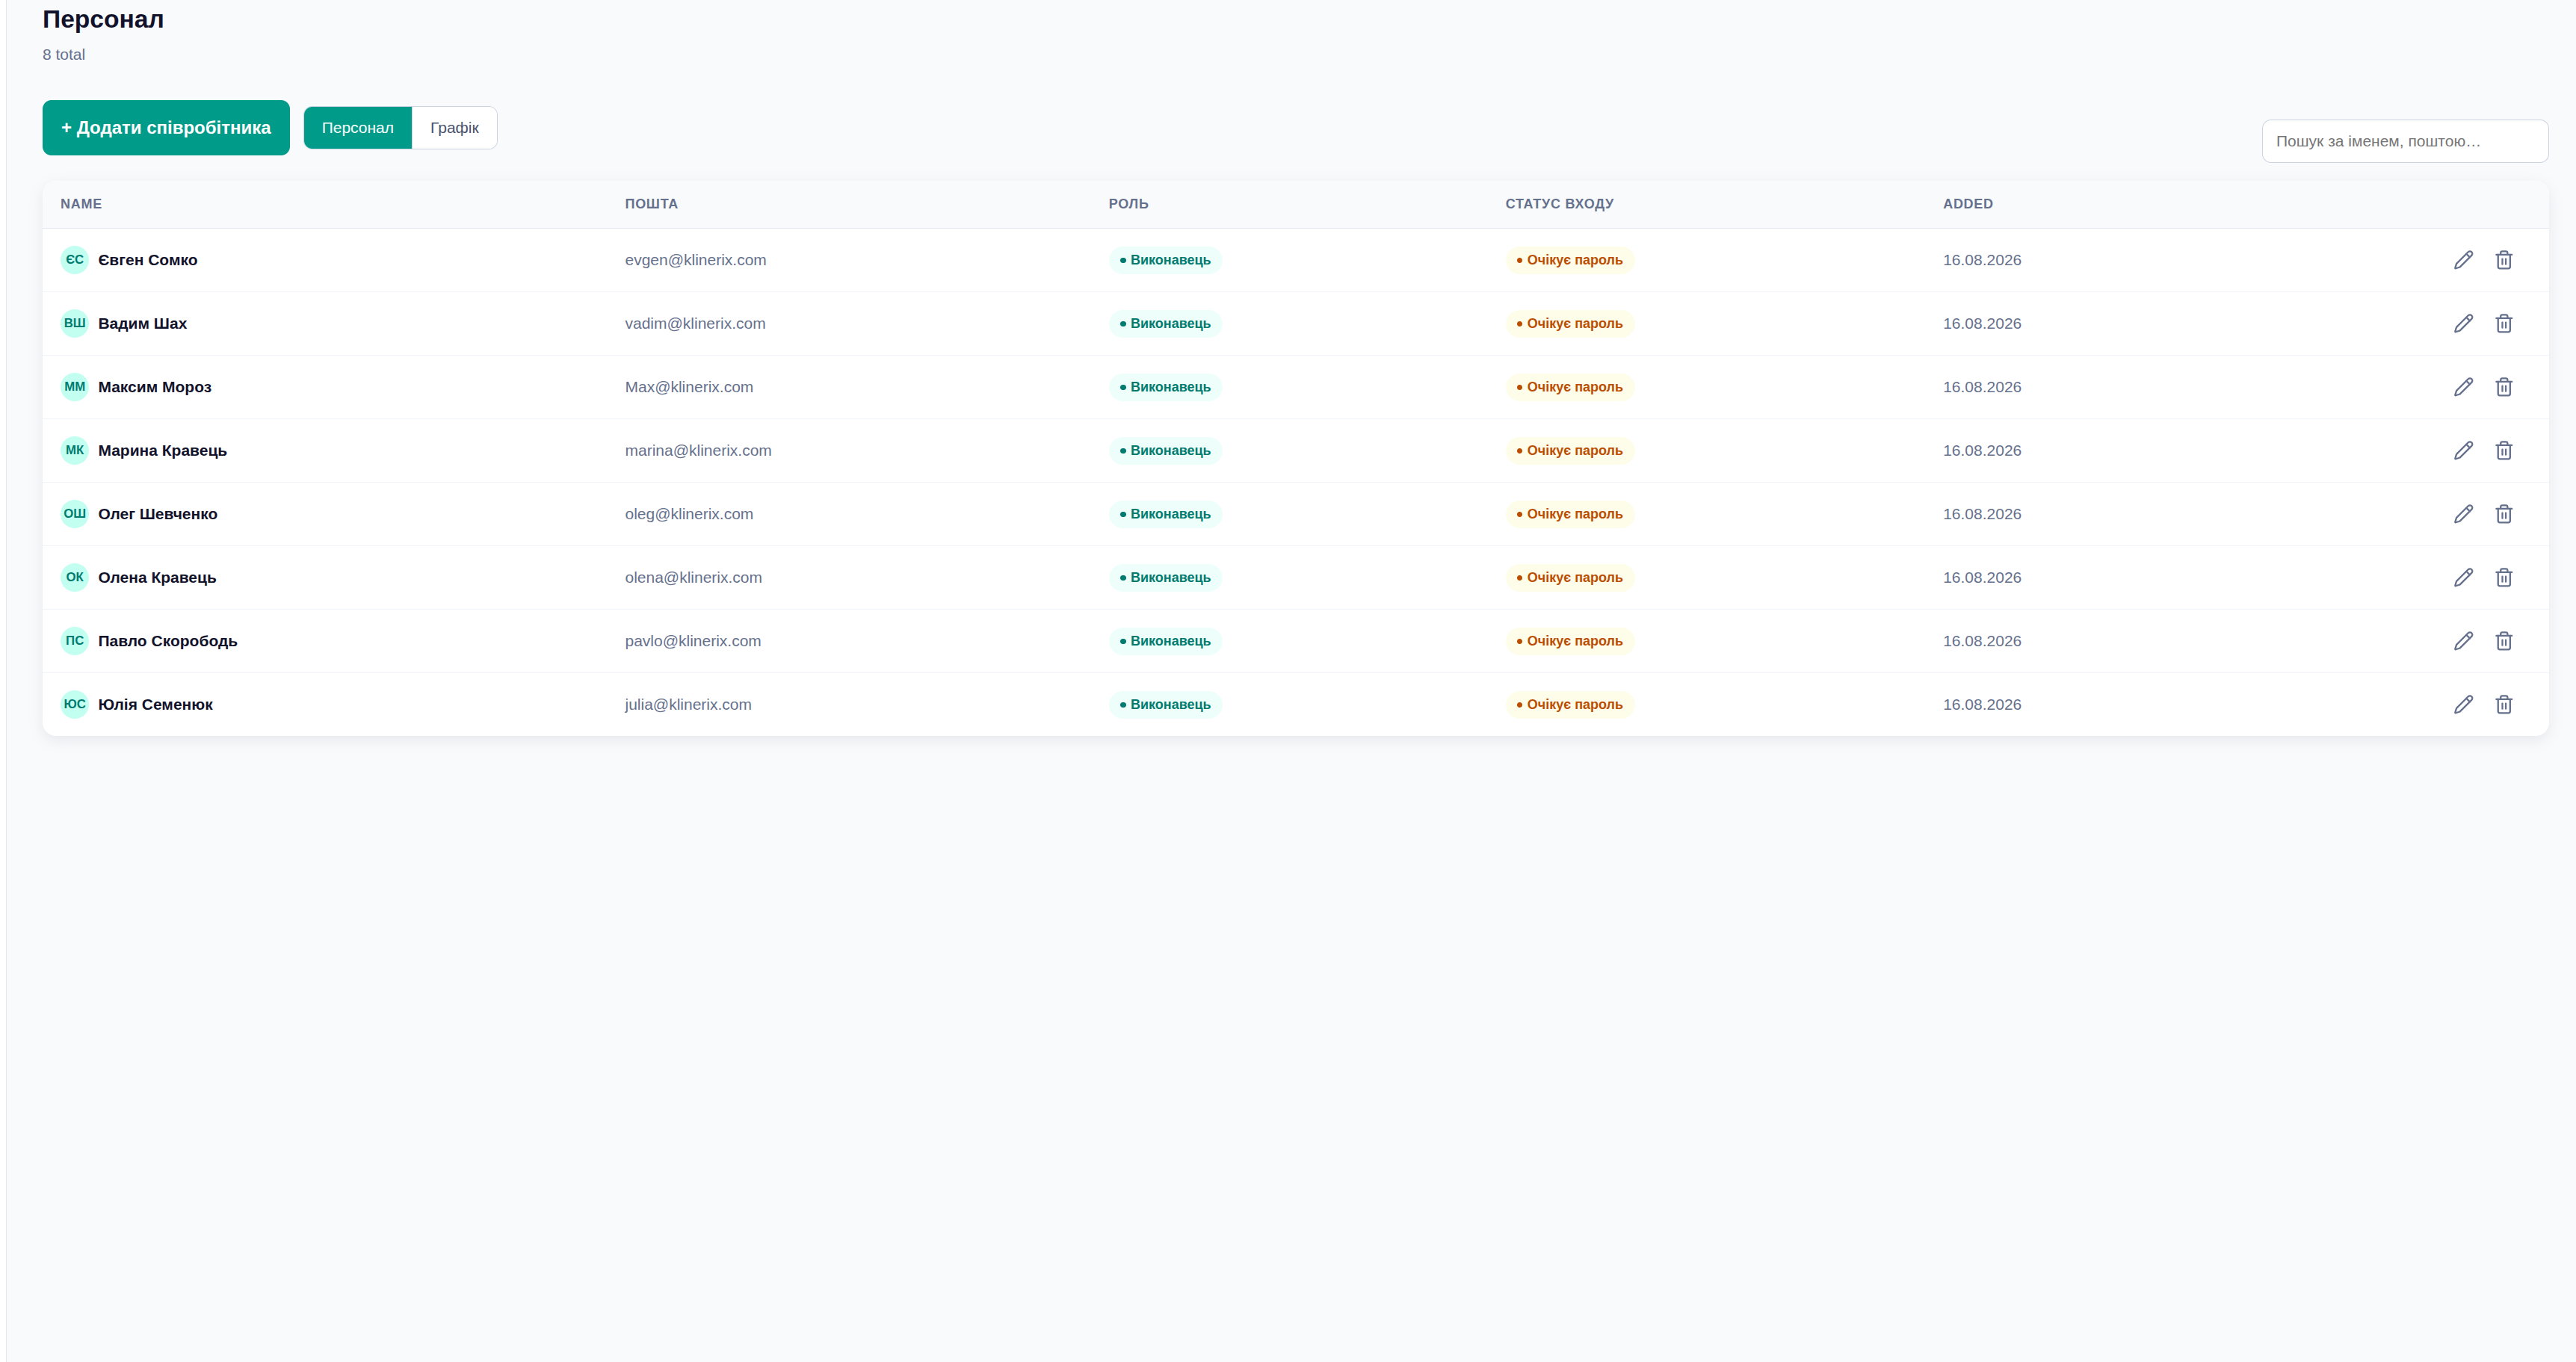This screenshot has height=1362, width=2576.
Task: Click the ОШ avatar badge
Action: (x=75, y=514)
